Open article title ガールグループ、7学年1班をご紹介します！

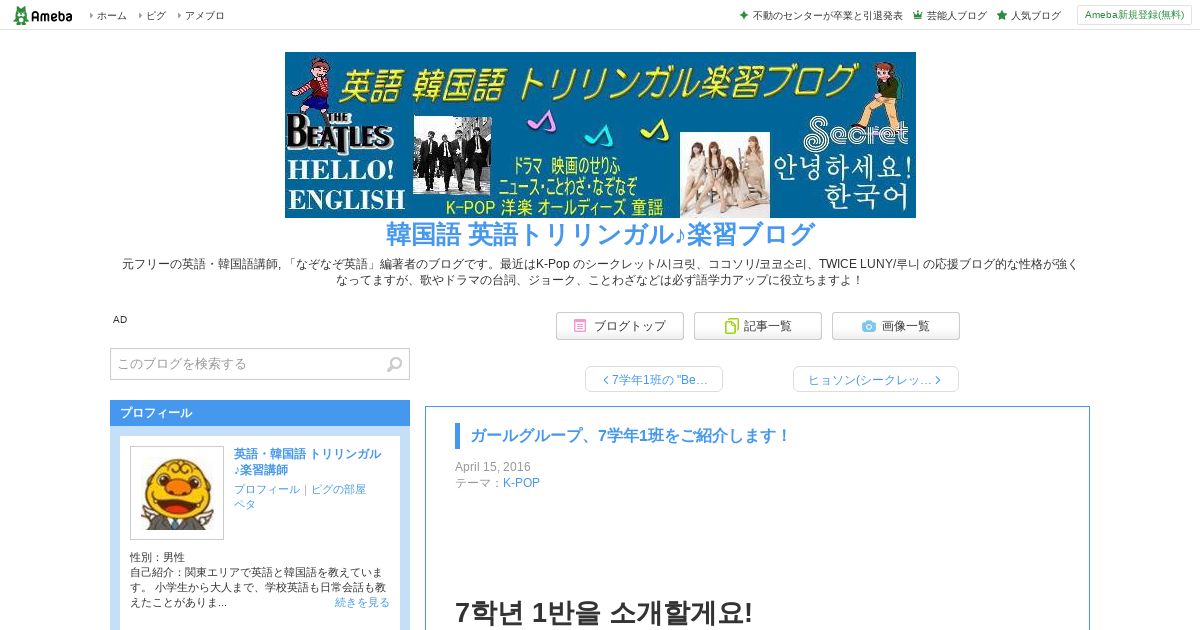point(630,436)
